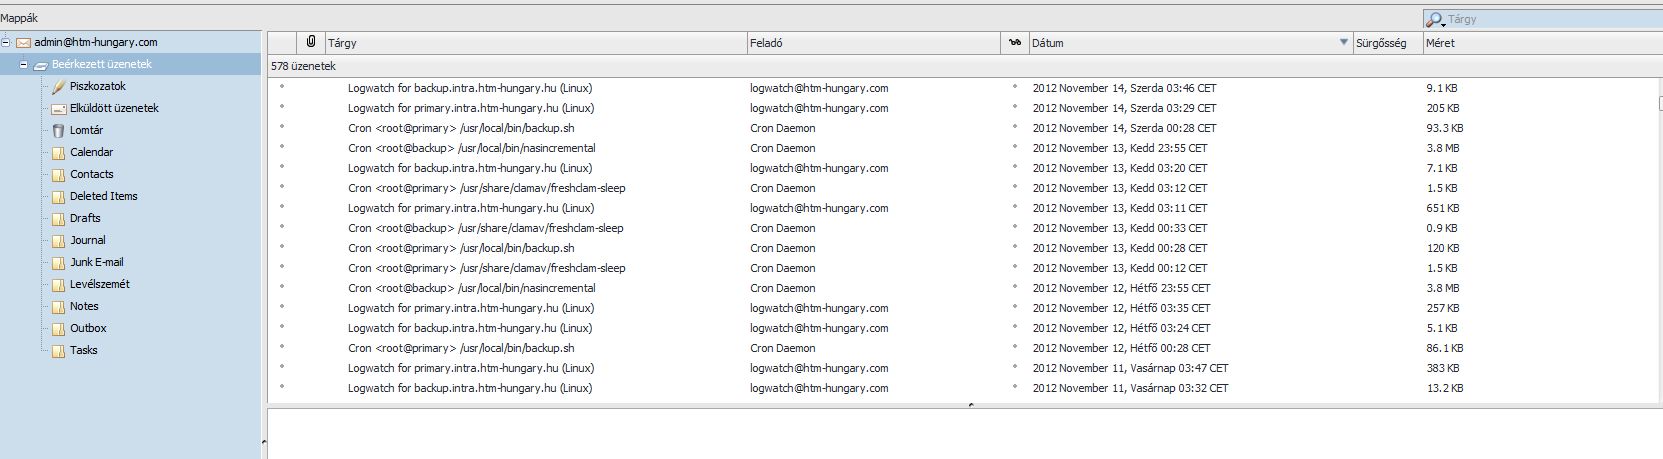Click the splitter handle above preview pane

(x=970, y=405)
